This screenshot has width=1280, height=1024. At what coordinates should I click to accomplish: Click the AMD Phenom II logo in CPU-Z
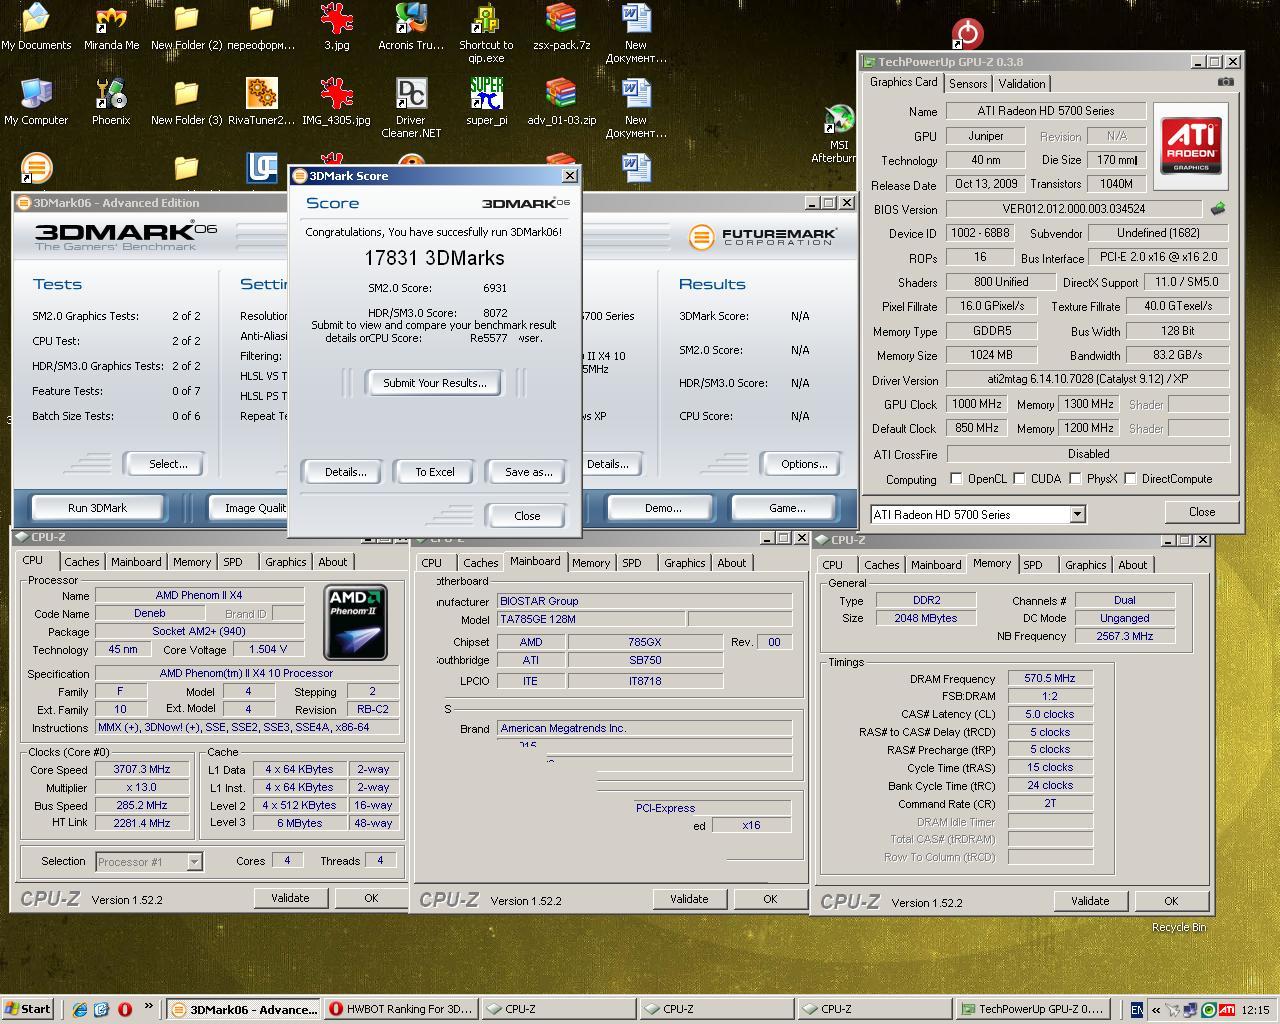357,623
